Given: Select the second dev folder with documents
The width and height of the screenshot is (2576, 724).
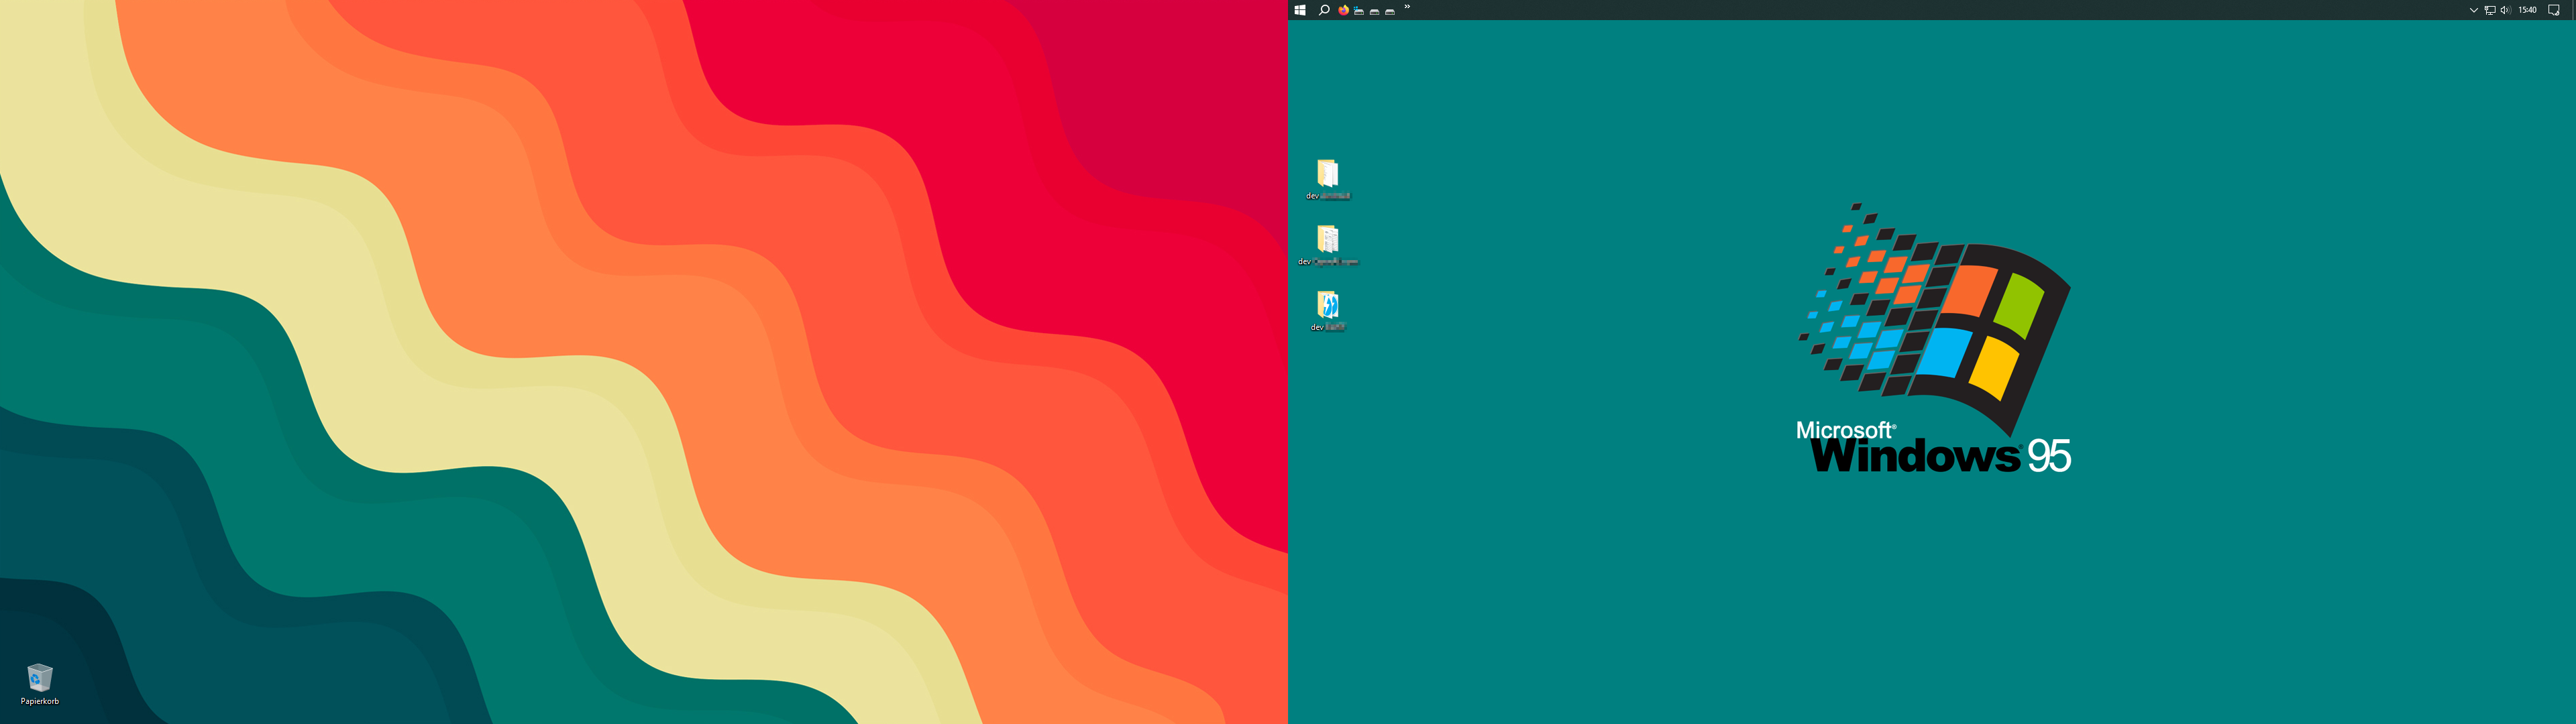Looking at the screenshot, I should point(1327,239).
